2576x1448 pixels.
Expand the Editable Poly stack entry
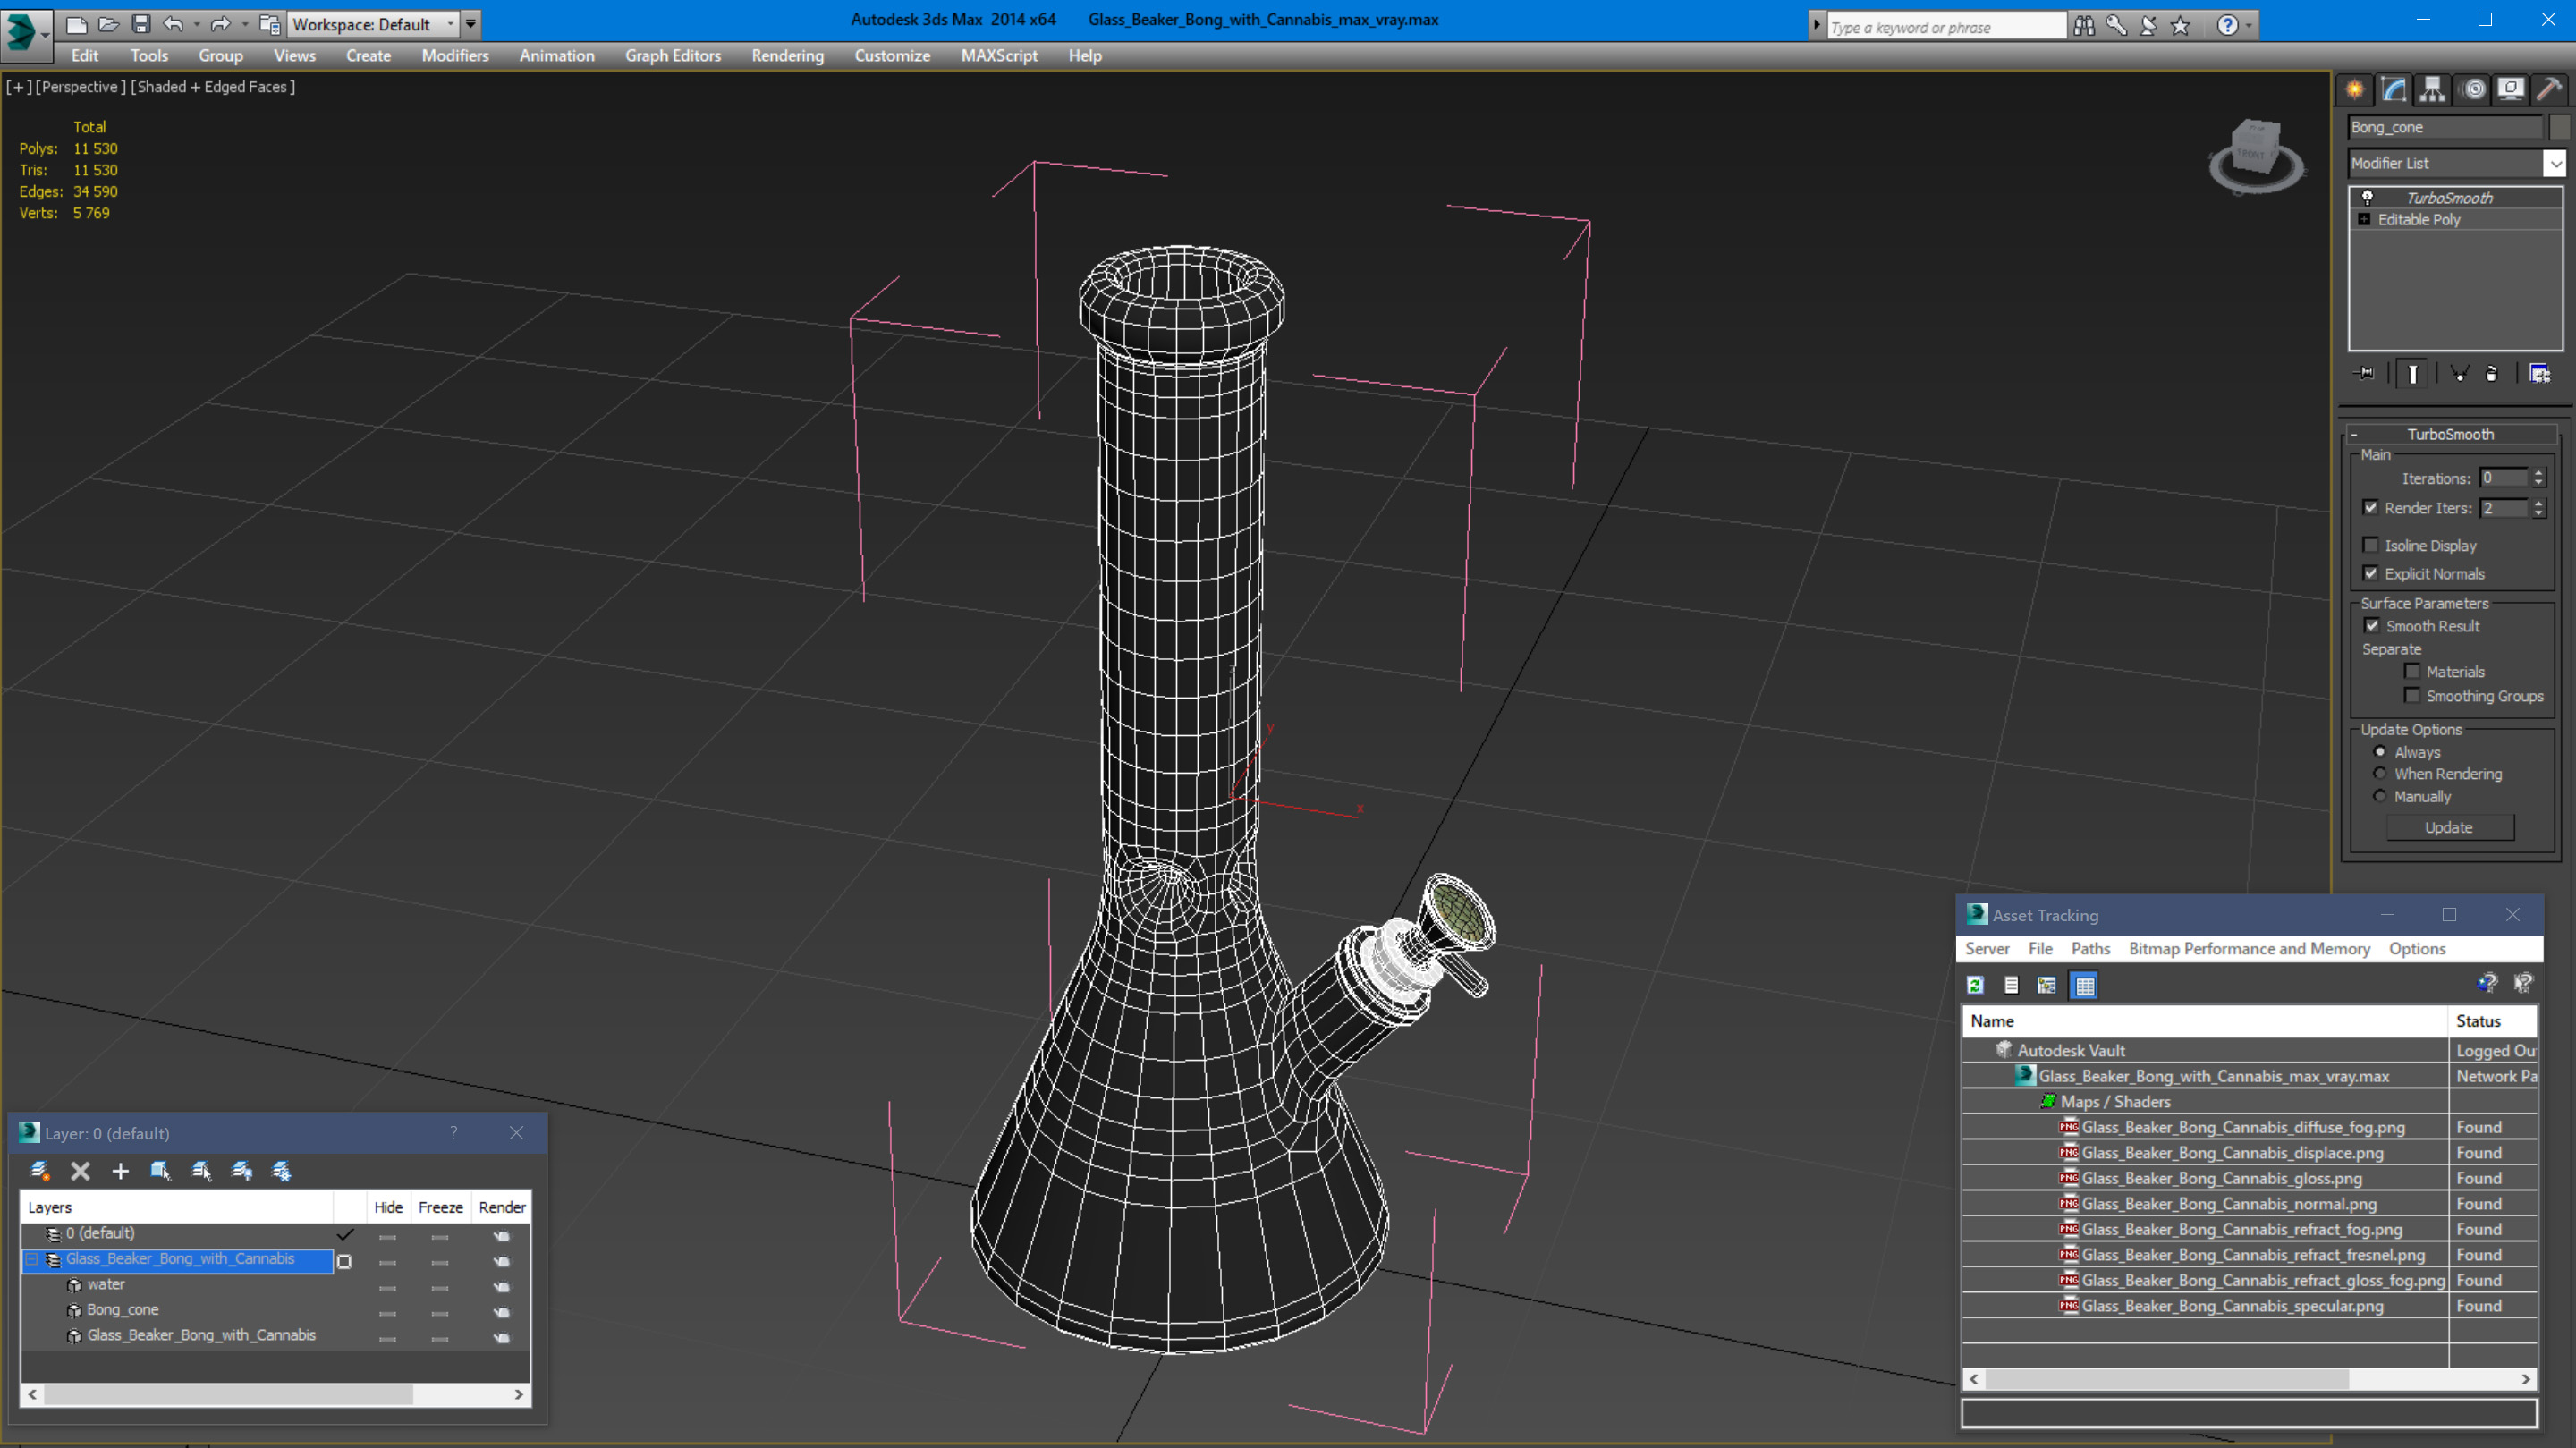point(2364,220)
